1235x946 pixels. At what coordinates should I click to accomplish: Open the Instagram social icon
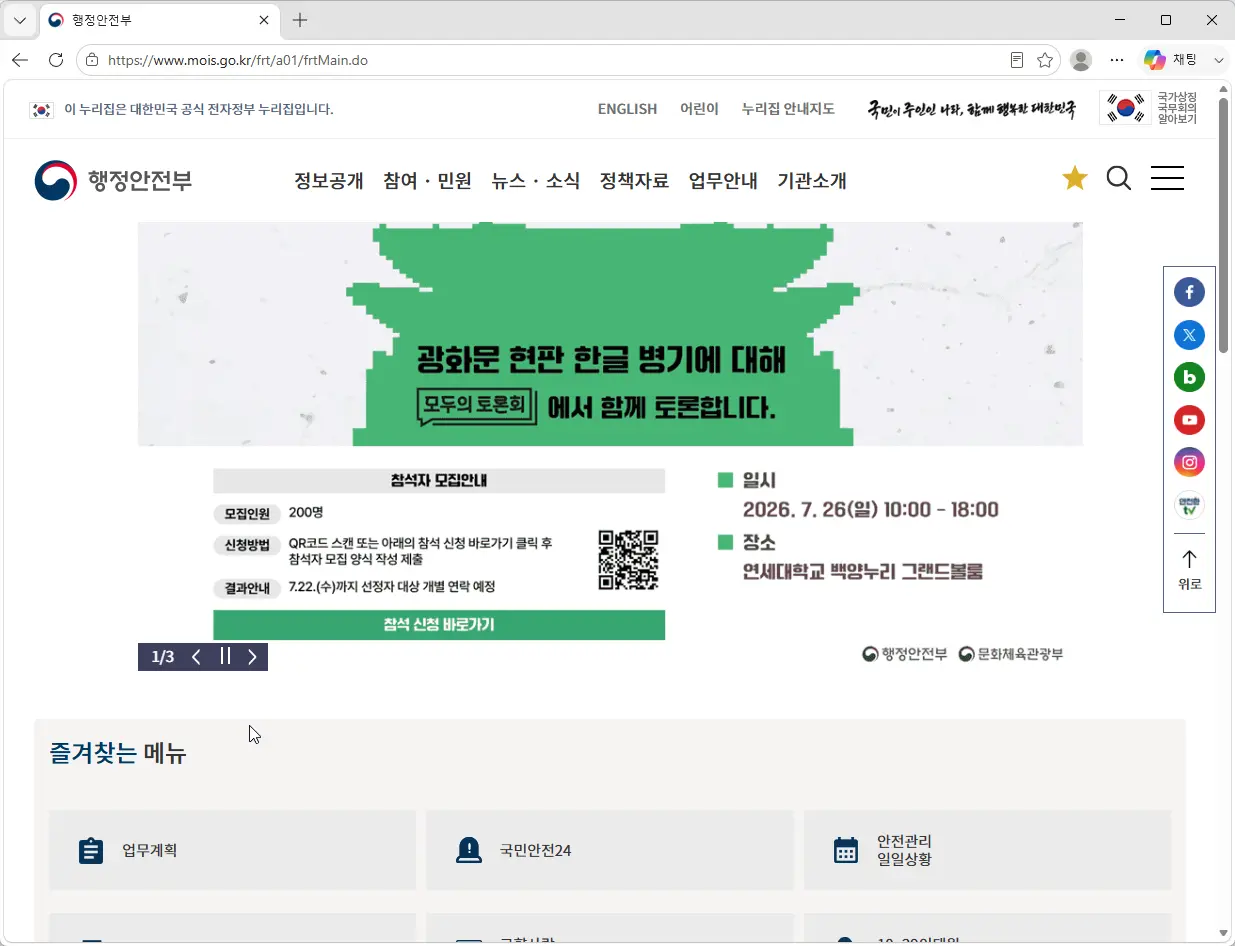tap(1189, 462)
